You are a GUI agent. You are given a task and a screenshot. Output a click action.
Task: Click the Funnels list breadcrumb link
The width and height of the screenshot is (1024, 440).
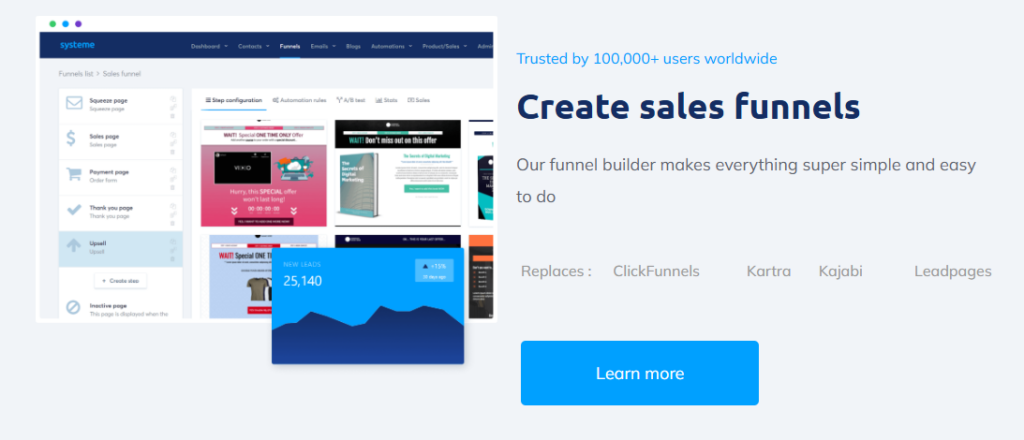(x=76, y=74)
